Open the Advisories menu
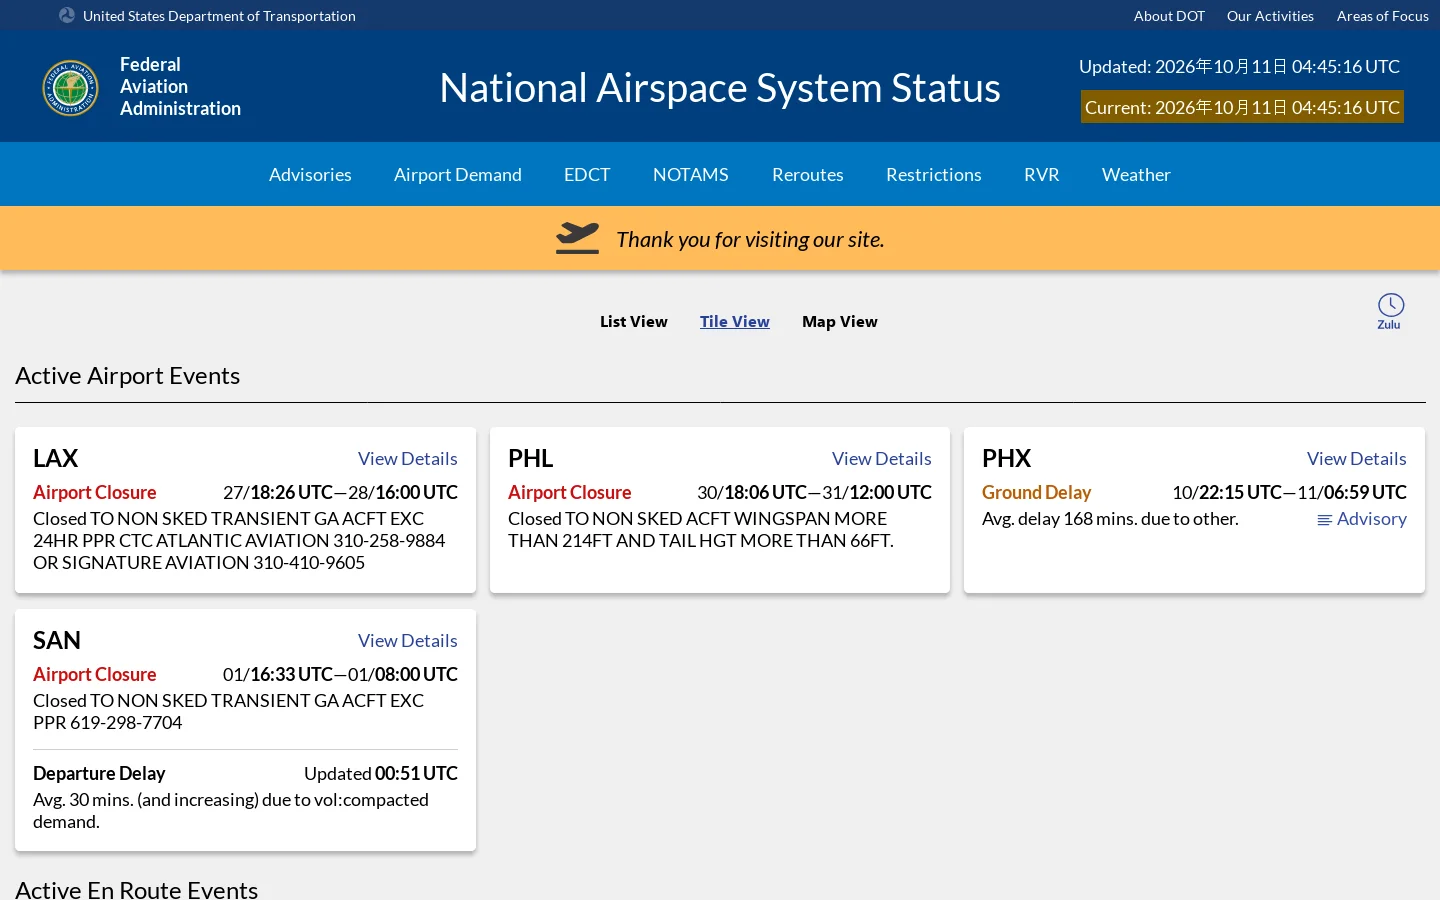The width and height of the screenshot is (1440, 900). (310, 174)
